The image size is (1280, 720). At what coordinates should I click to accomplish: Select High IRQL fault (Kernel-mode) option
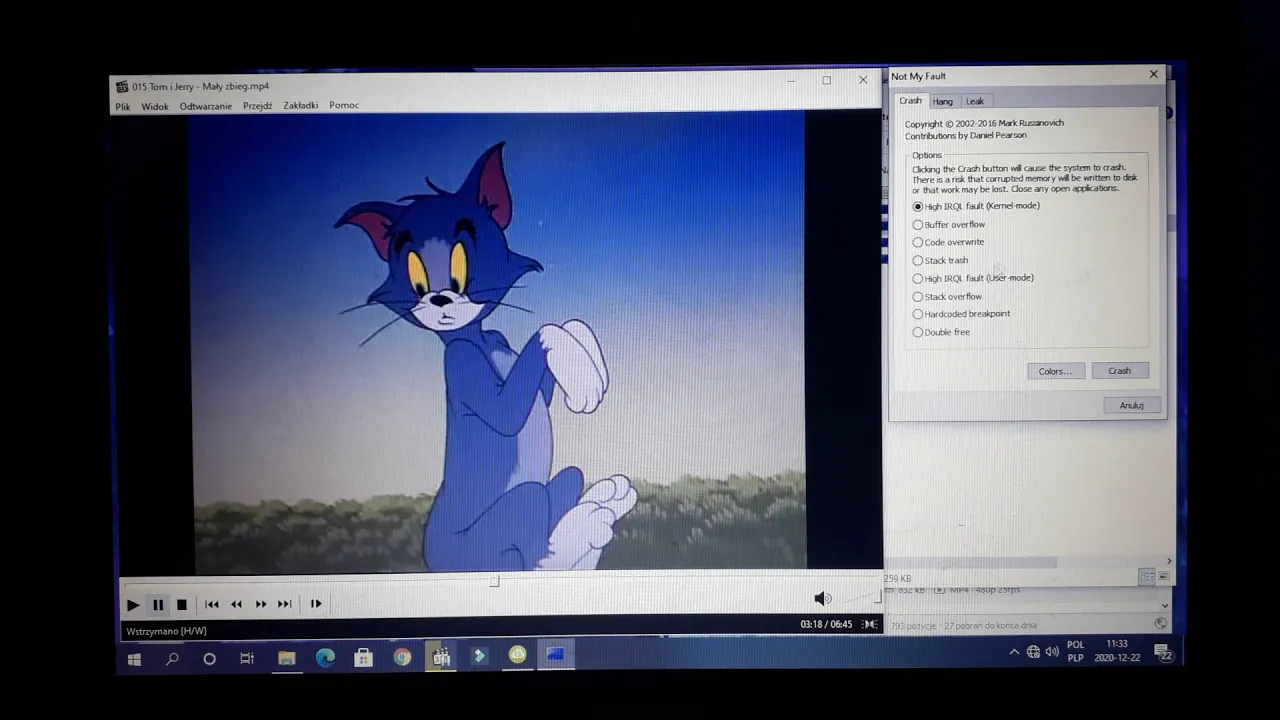976,206
